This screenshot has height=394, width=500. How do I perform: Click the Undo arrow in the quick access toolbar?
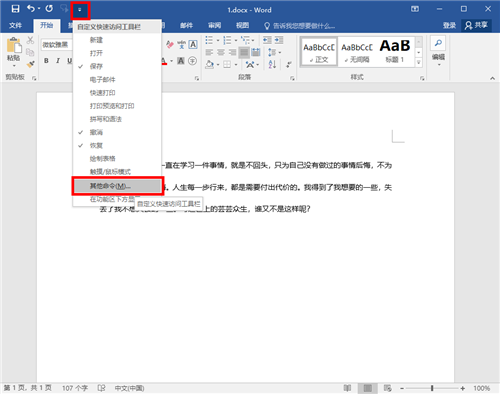coord(31,9)
